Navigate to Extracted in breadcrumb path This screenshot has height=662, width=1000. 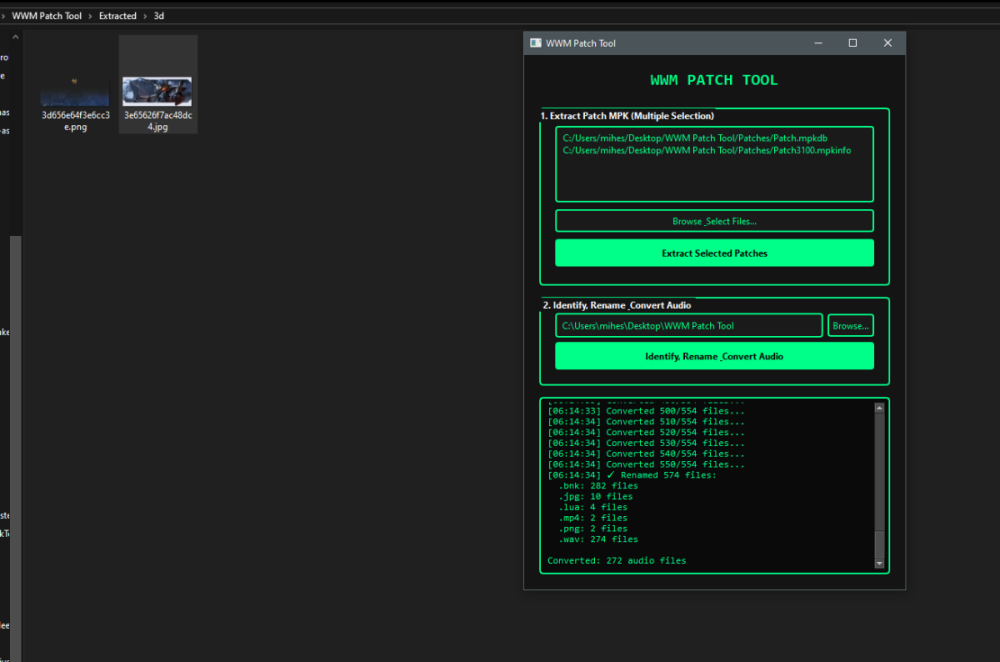(x=117, y=16)
